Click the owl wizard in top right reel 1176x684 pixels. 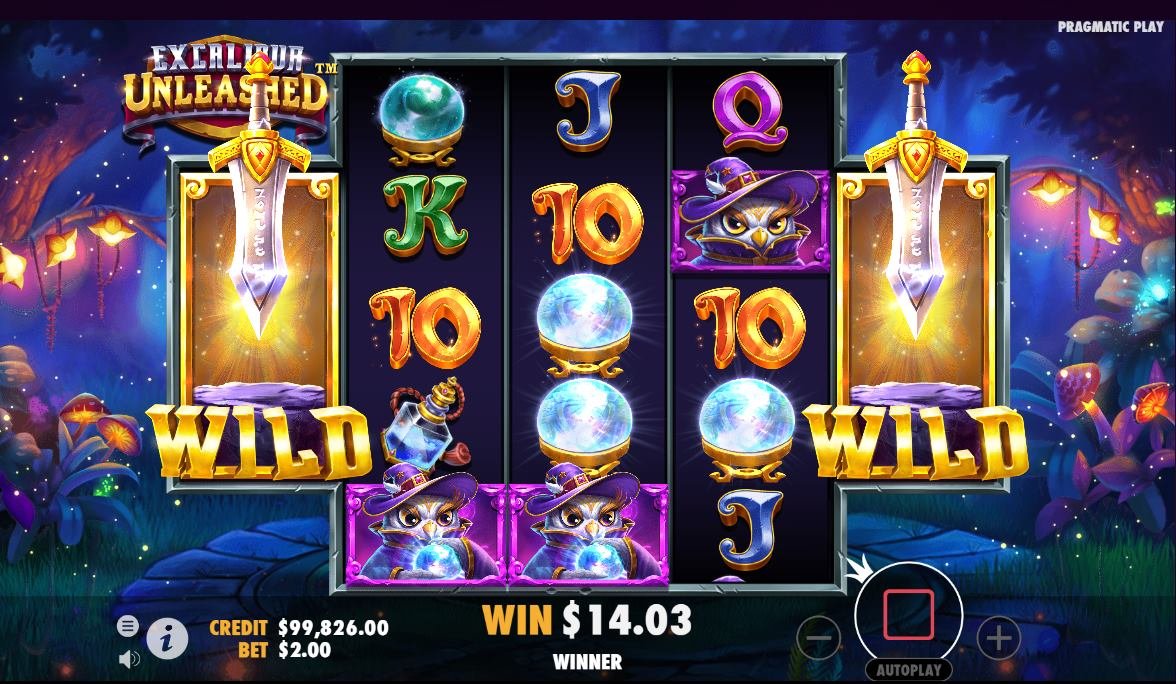pos(750,220)
